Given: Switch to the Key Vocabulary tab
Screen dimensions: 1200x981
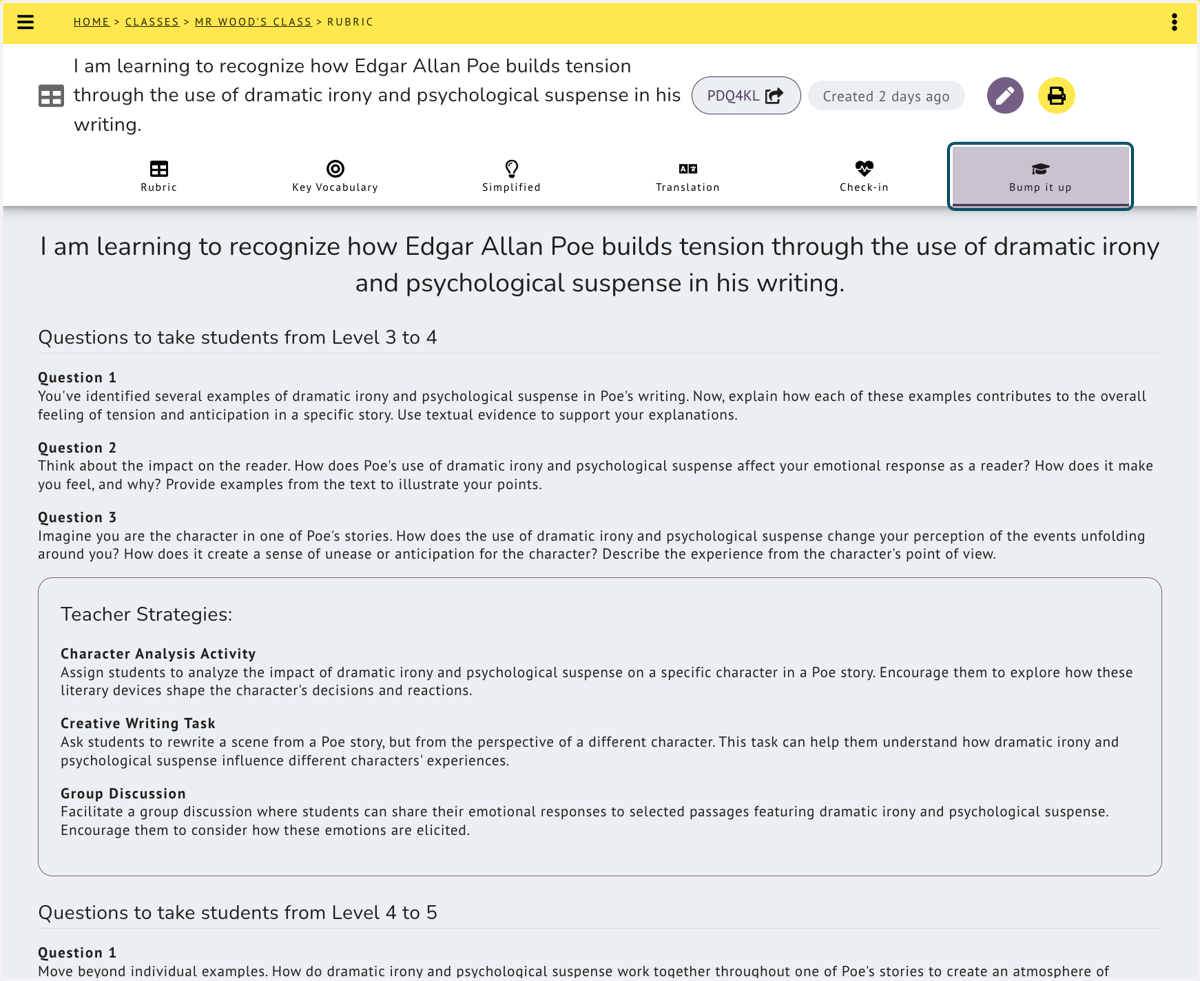Looking at the screenshot, I should 335,177.
